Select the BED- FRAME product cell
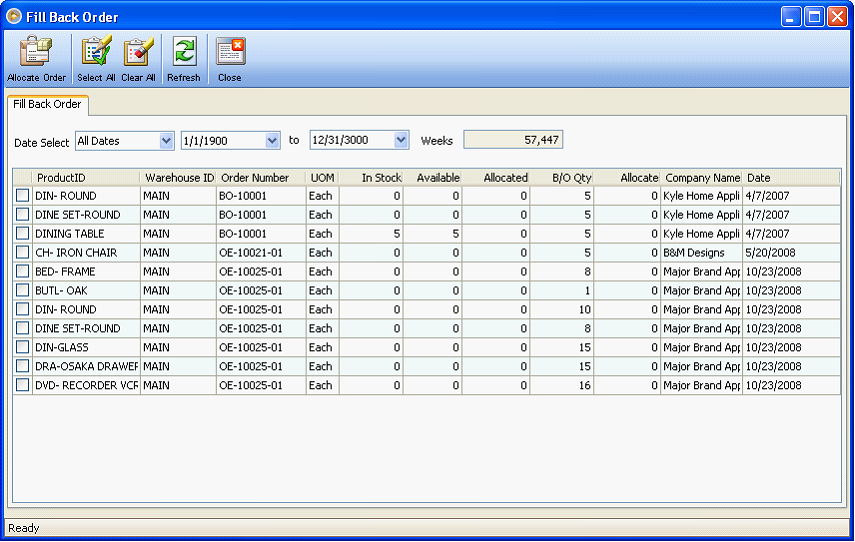 [x=86, y=272]
